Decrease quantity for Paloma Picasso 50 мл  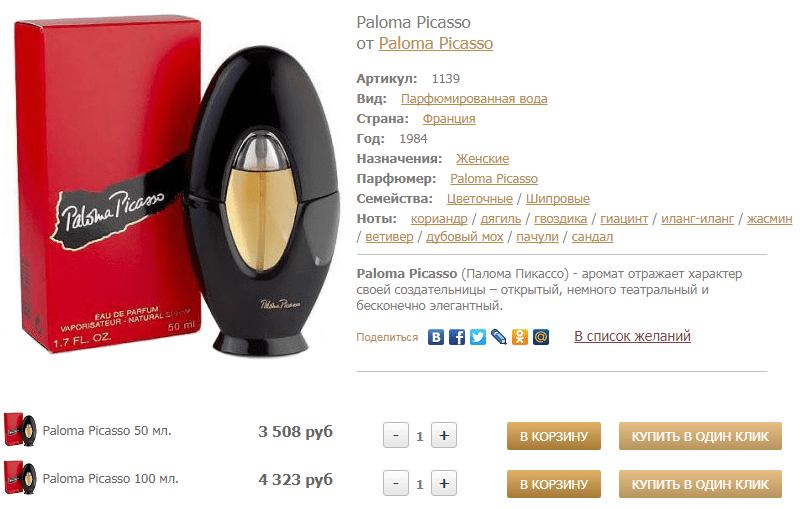(396, 435)
